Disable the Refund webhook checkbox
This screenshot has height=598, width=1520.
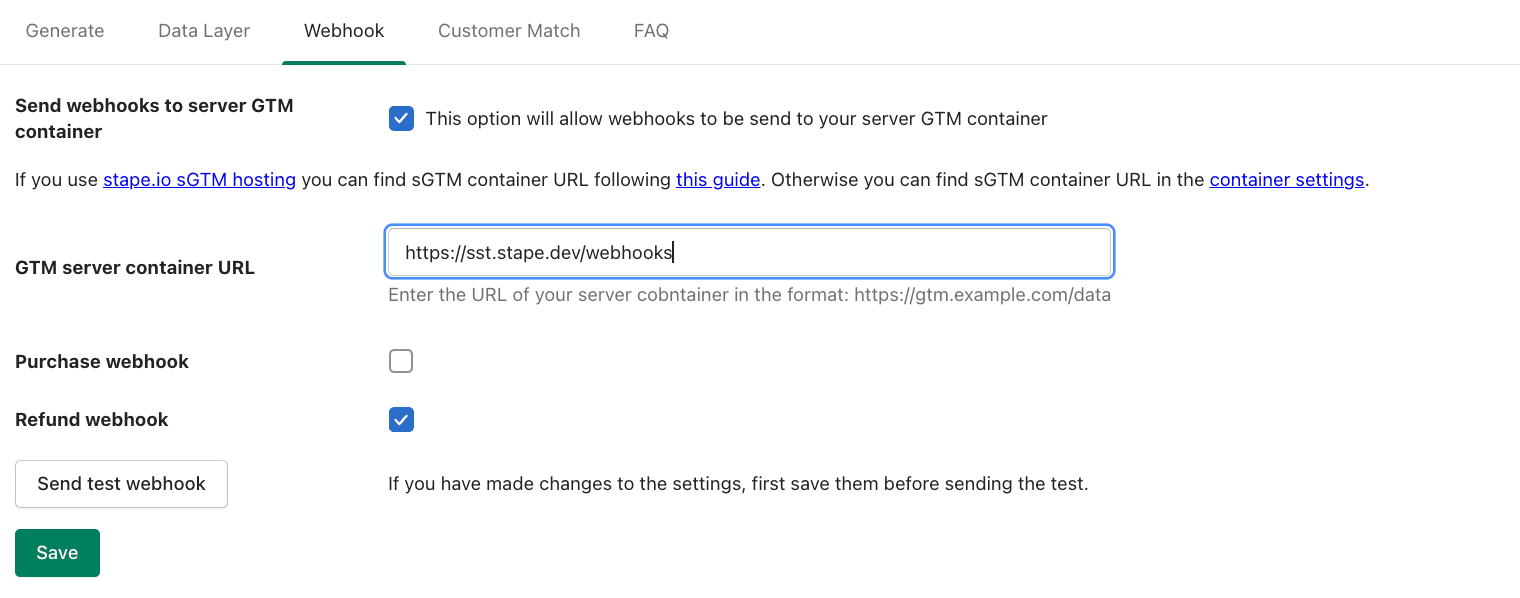(401, 419)
